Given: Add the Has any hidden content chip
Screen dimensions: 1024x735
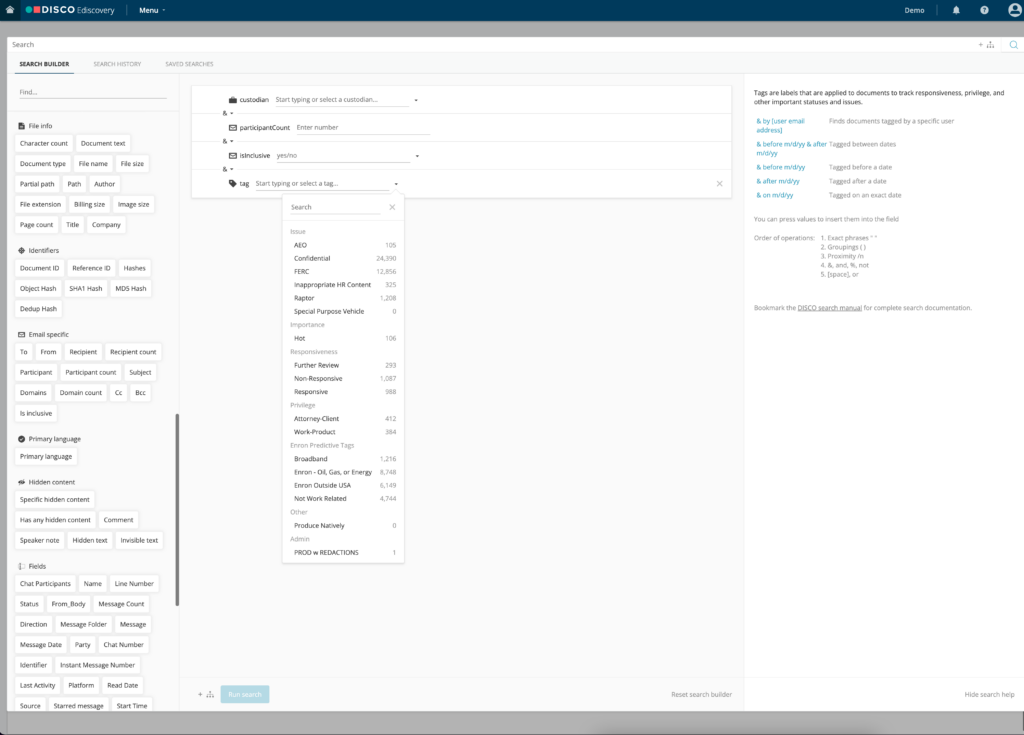Looking at the screenshot, I should tap(56, 520).
